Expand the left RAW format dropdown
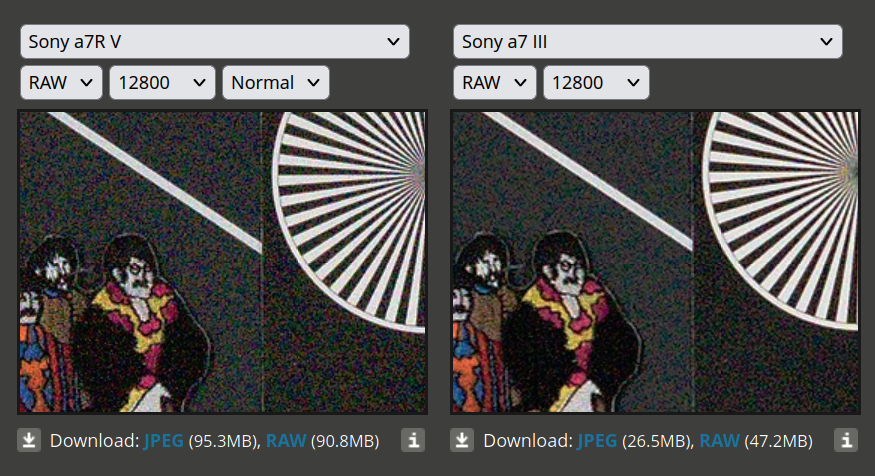Viewport: 875px width, 476px height. [61, 83]
